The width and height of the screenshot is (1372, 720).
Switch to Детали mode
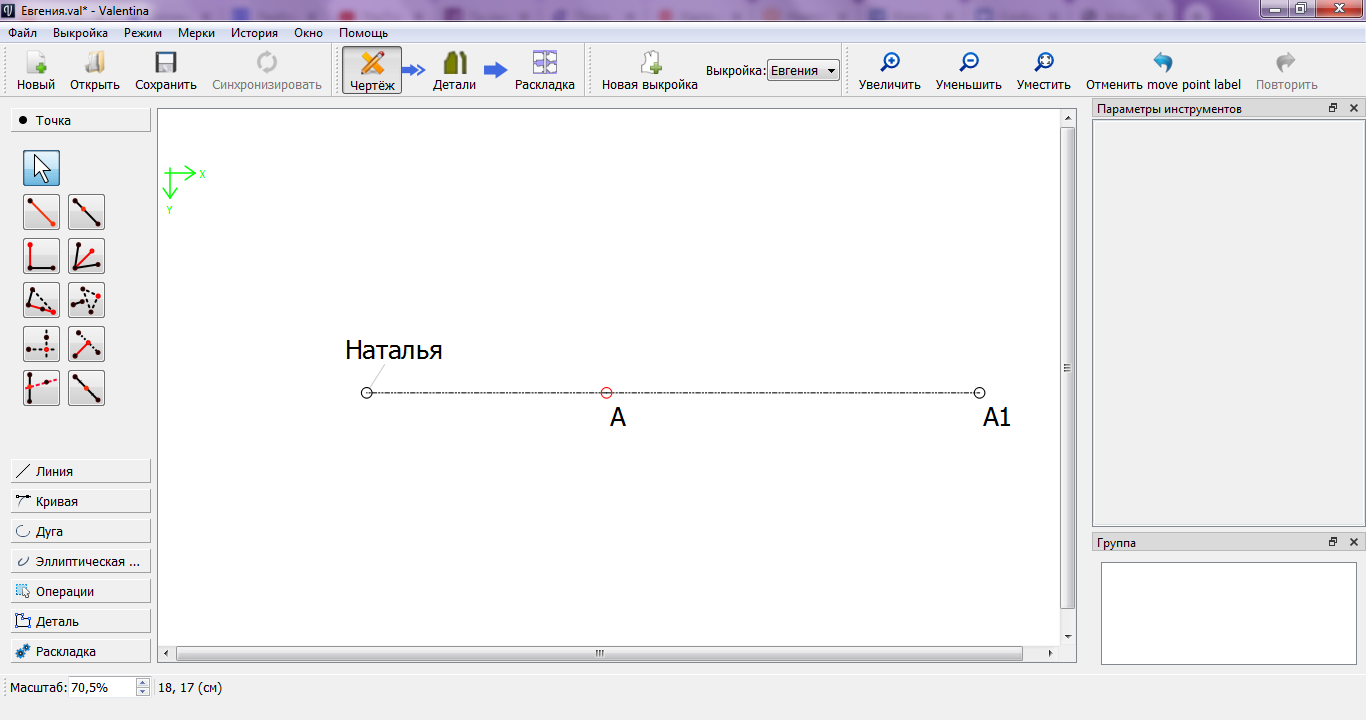(454, 71)
